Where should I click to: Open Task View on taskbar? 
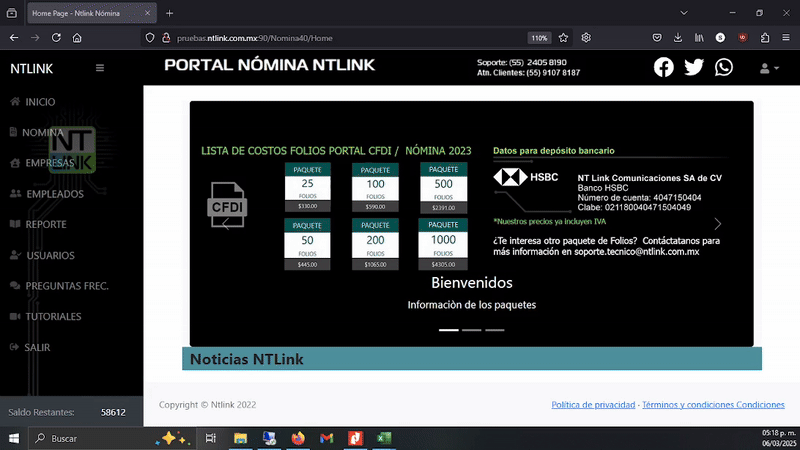point(210,438)
